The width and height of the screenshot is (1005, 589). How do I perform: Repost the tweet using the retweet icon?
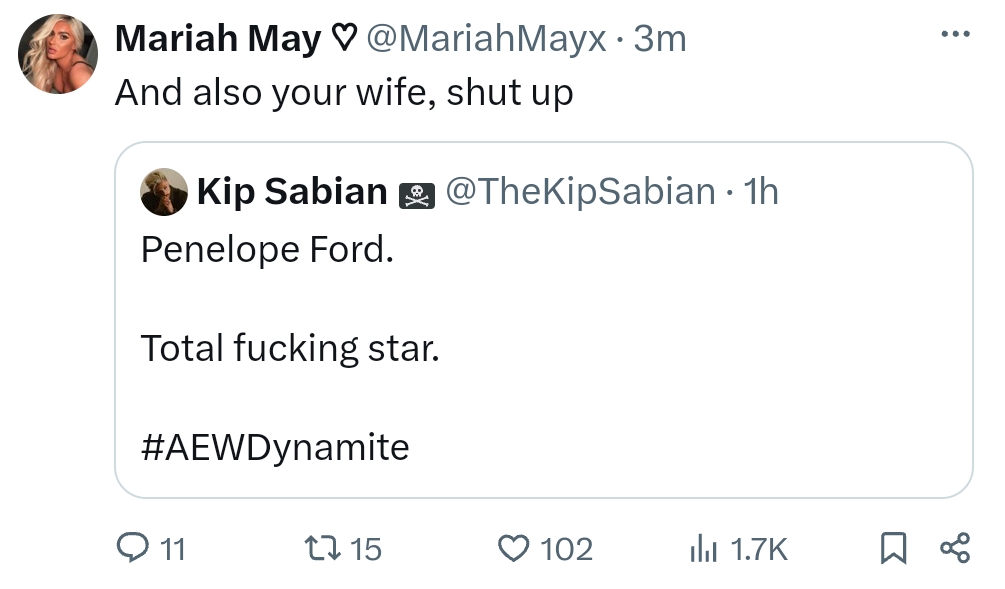point(322,548)
